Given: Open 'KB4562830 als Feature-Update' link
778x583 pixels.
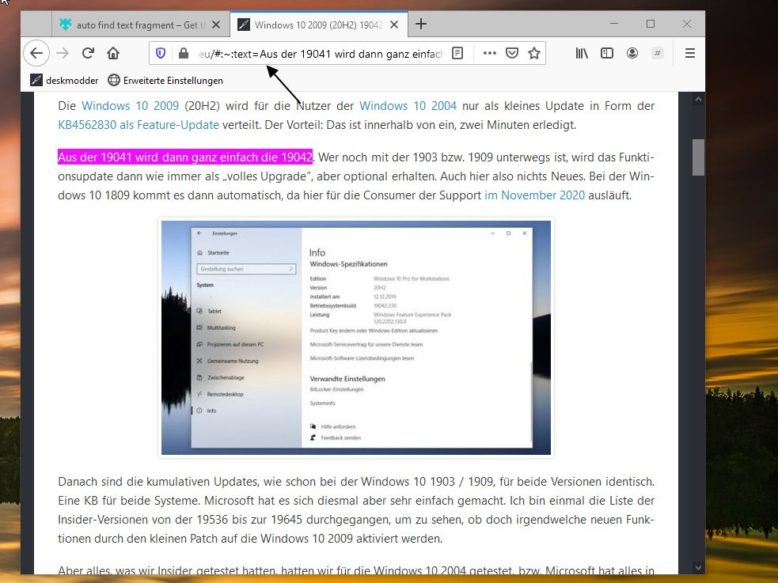Looking at the screenshot, I should [138, 125].
